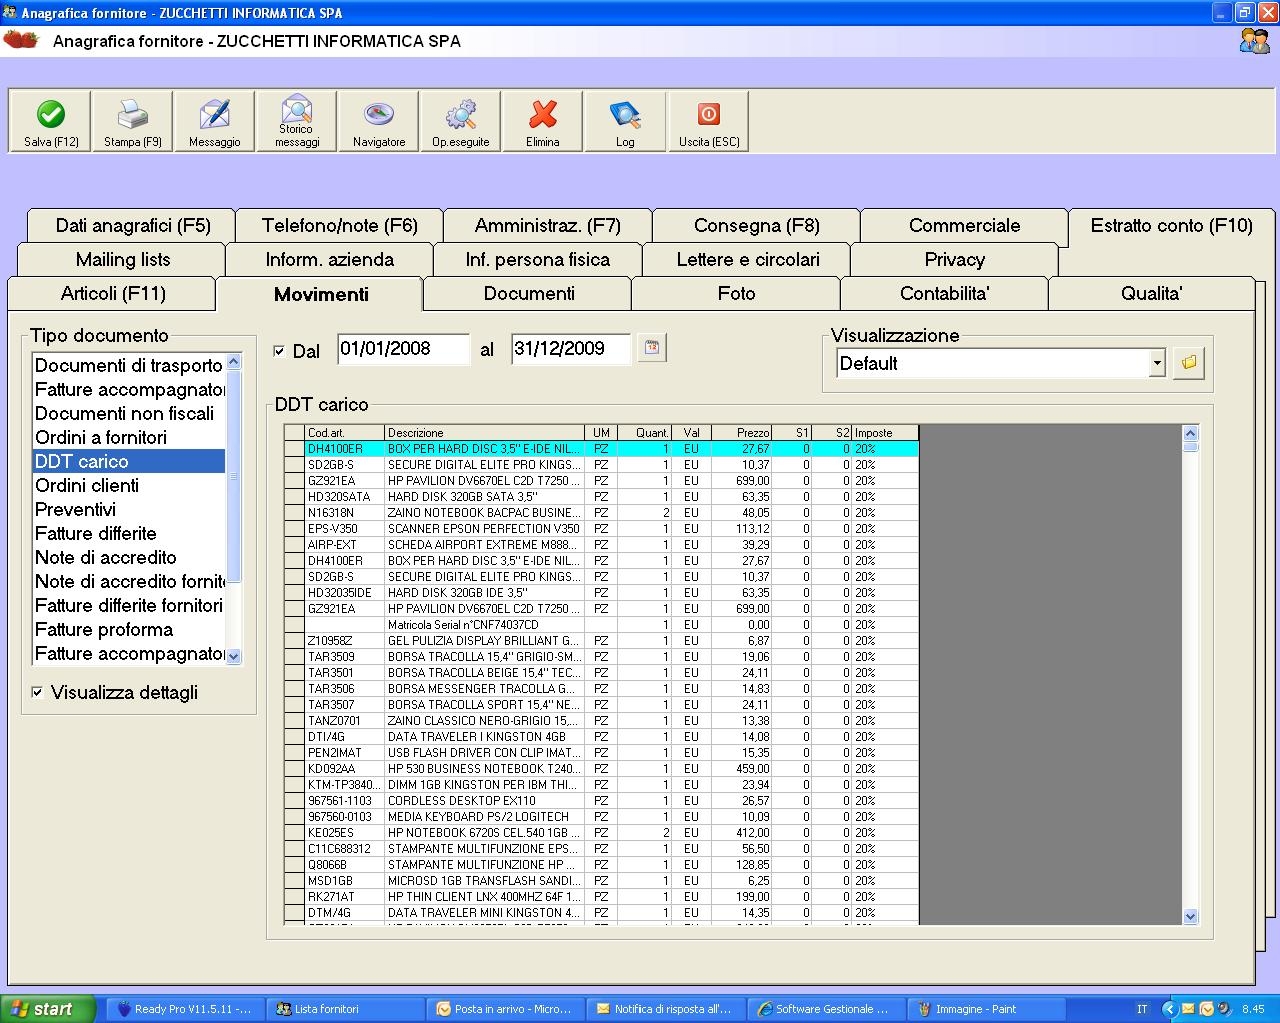Screen dimensions: 1280x1023
Task: Toggle the Visualizza dettagli checkbox
Action: click(x=38, y=692)
